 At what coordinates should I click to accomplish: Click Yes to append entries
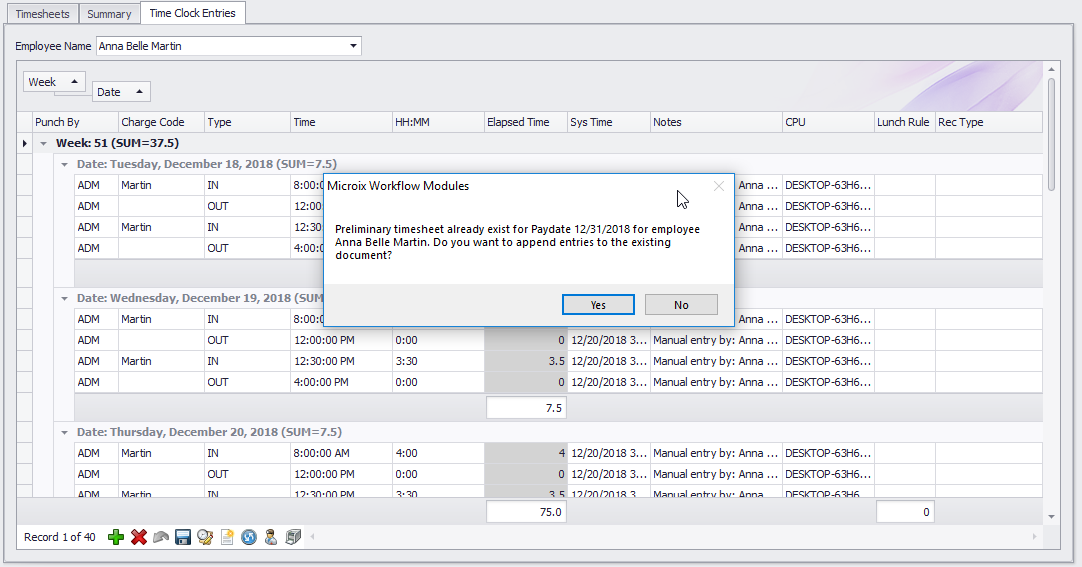click(x=598, y=305)
